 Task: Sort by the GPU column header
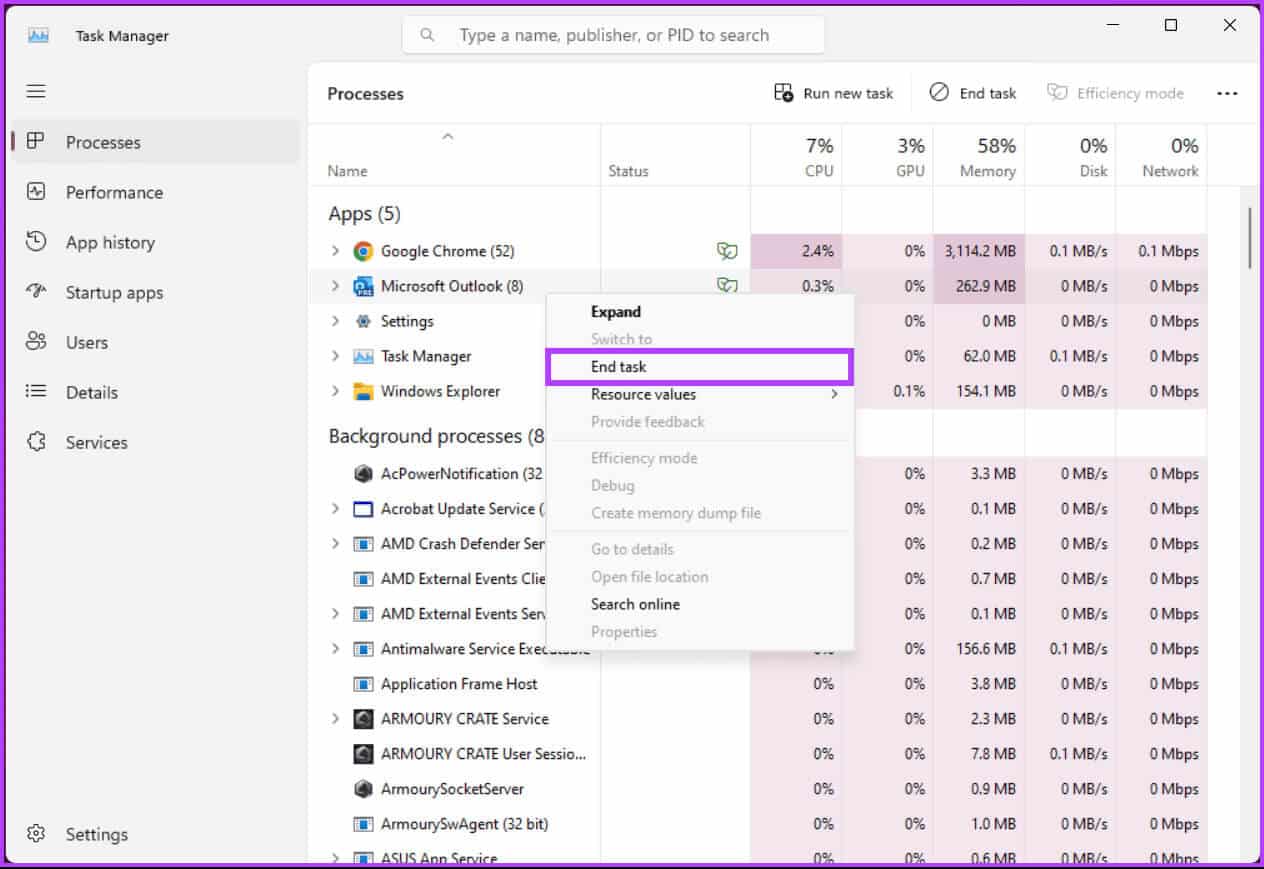click(888, 156)
